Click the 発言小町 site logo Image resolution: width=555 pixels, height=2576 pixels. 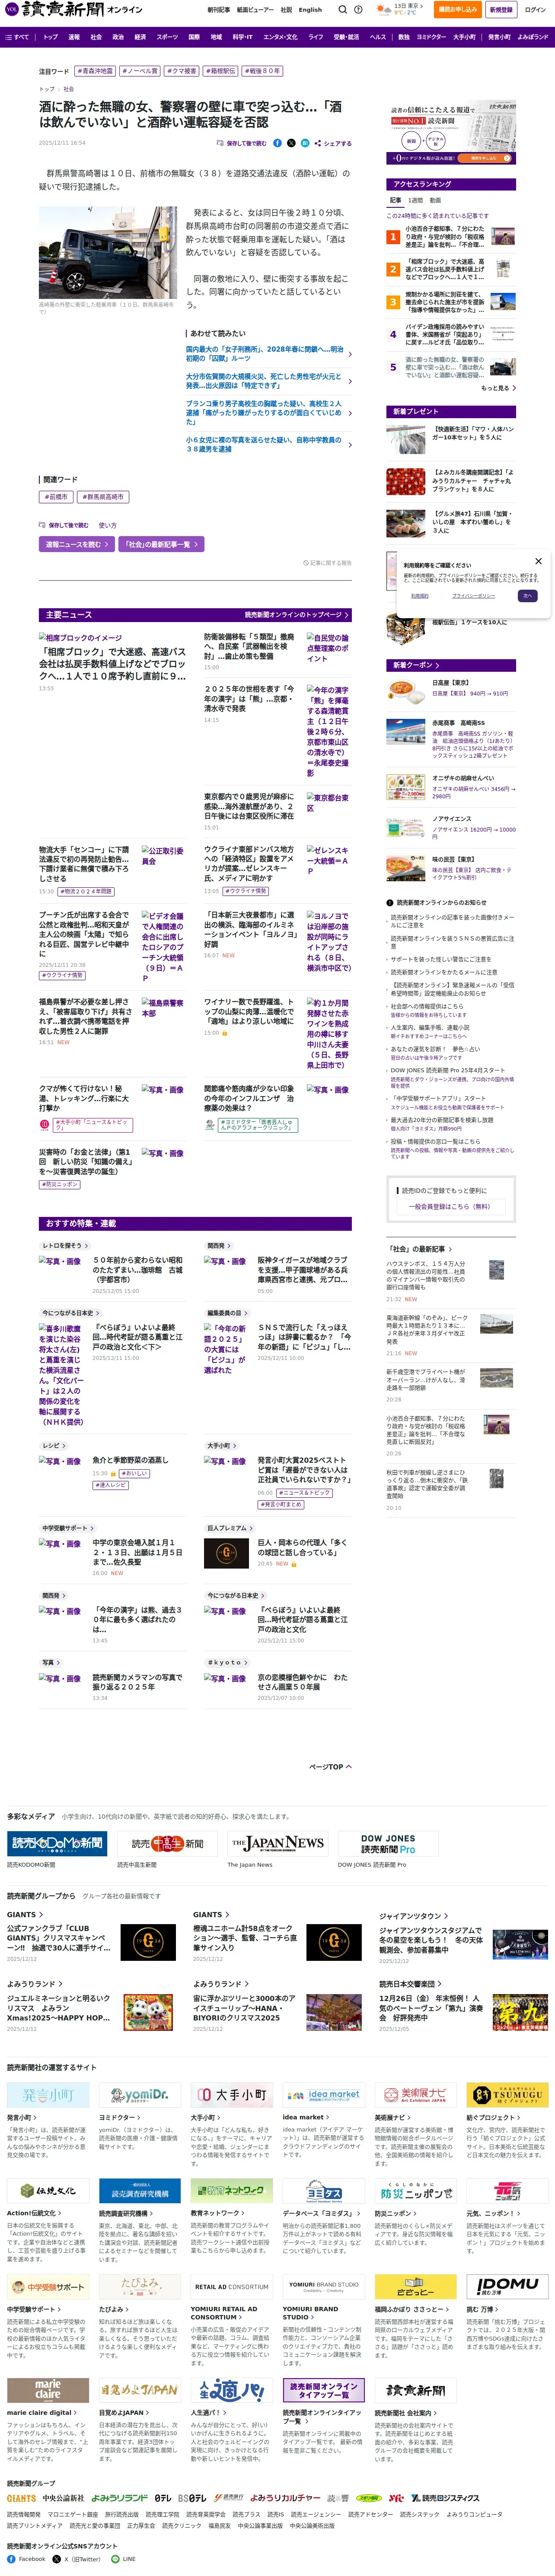(48, 2095)
